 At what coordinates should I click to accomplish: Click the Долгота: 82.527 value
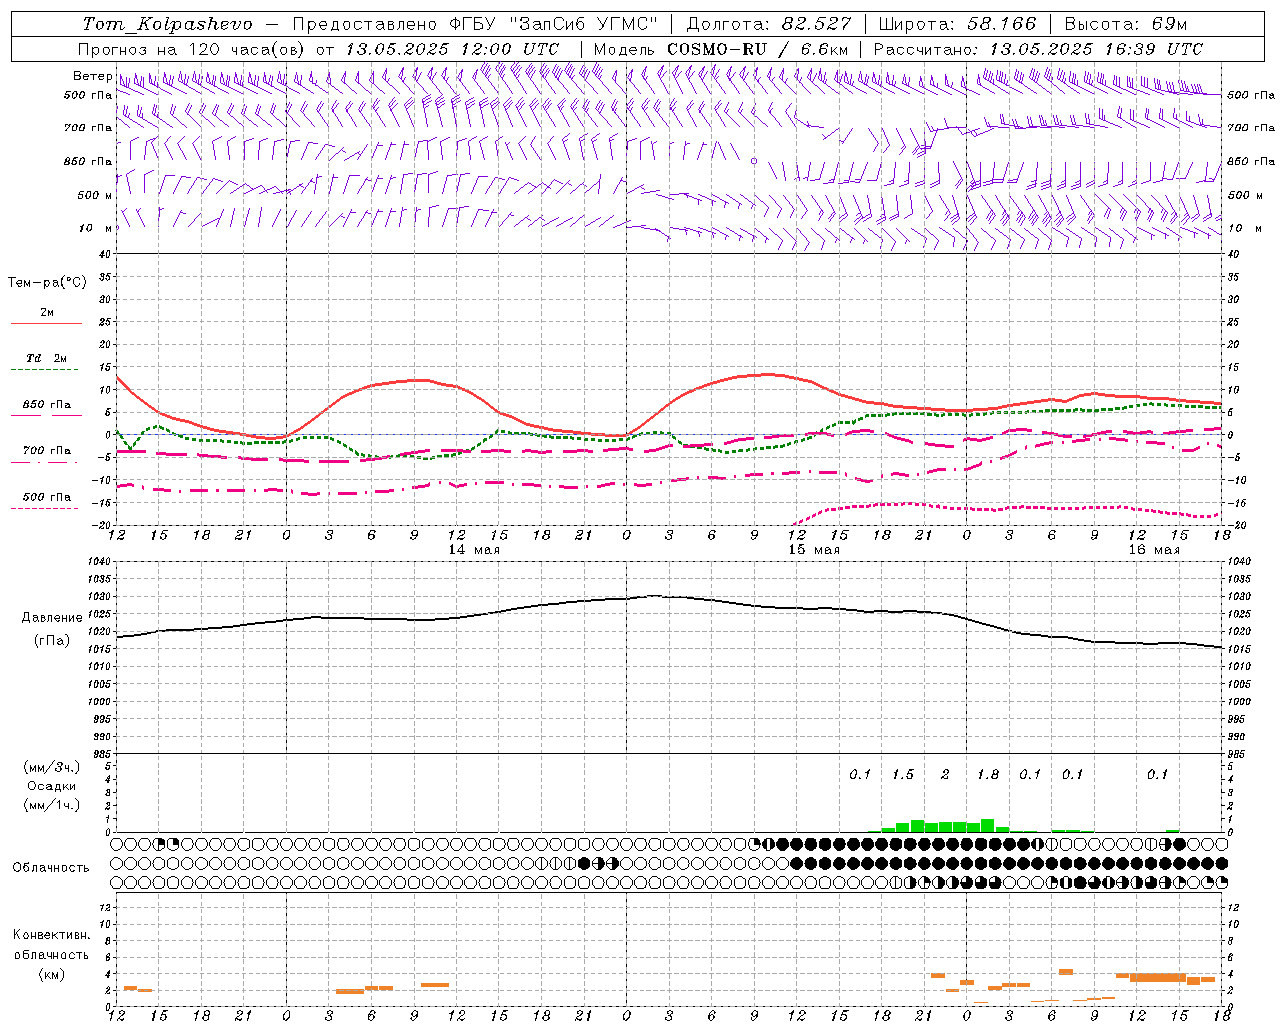769,24
